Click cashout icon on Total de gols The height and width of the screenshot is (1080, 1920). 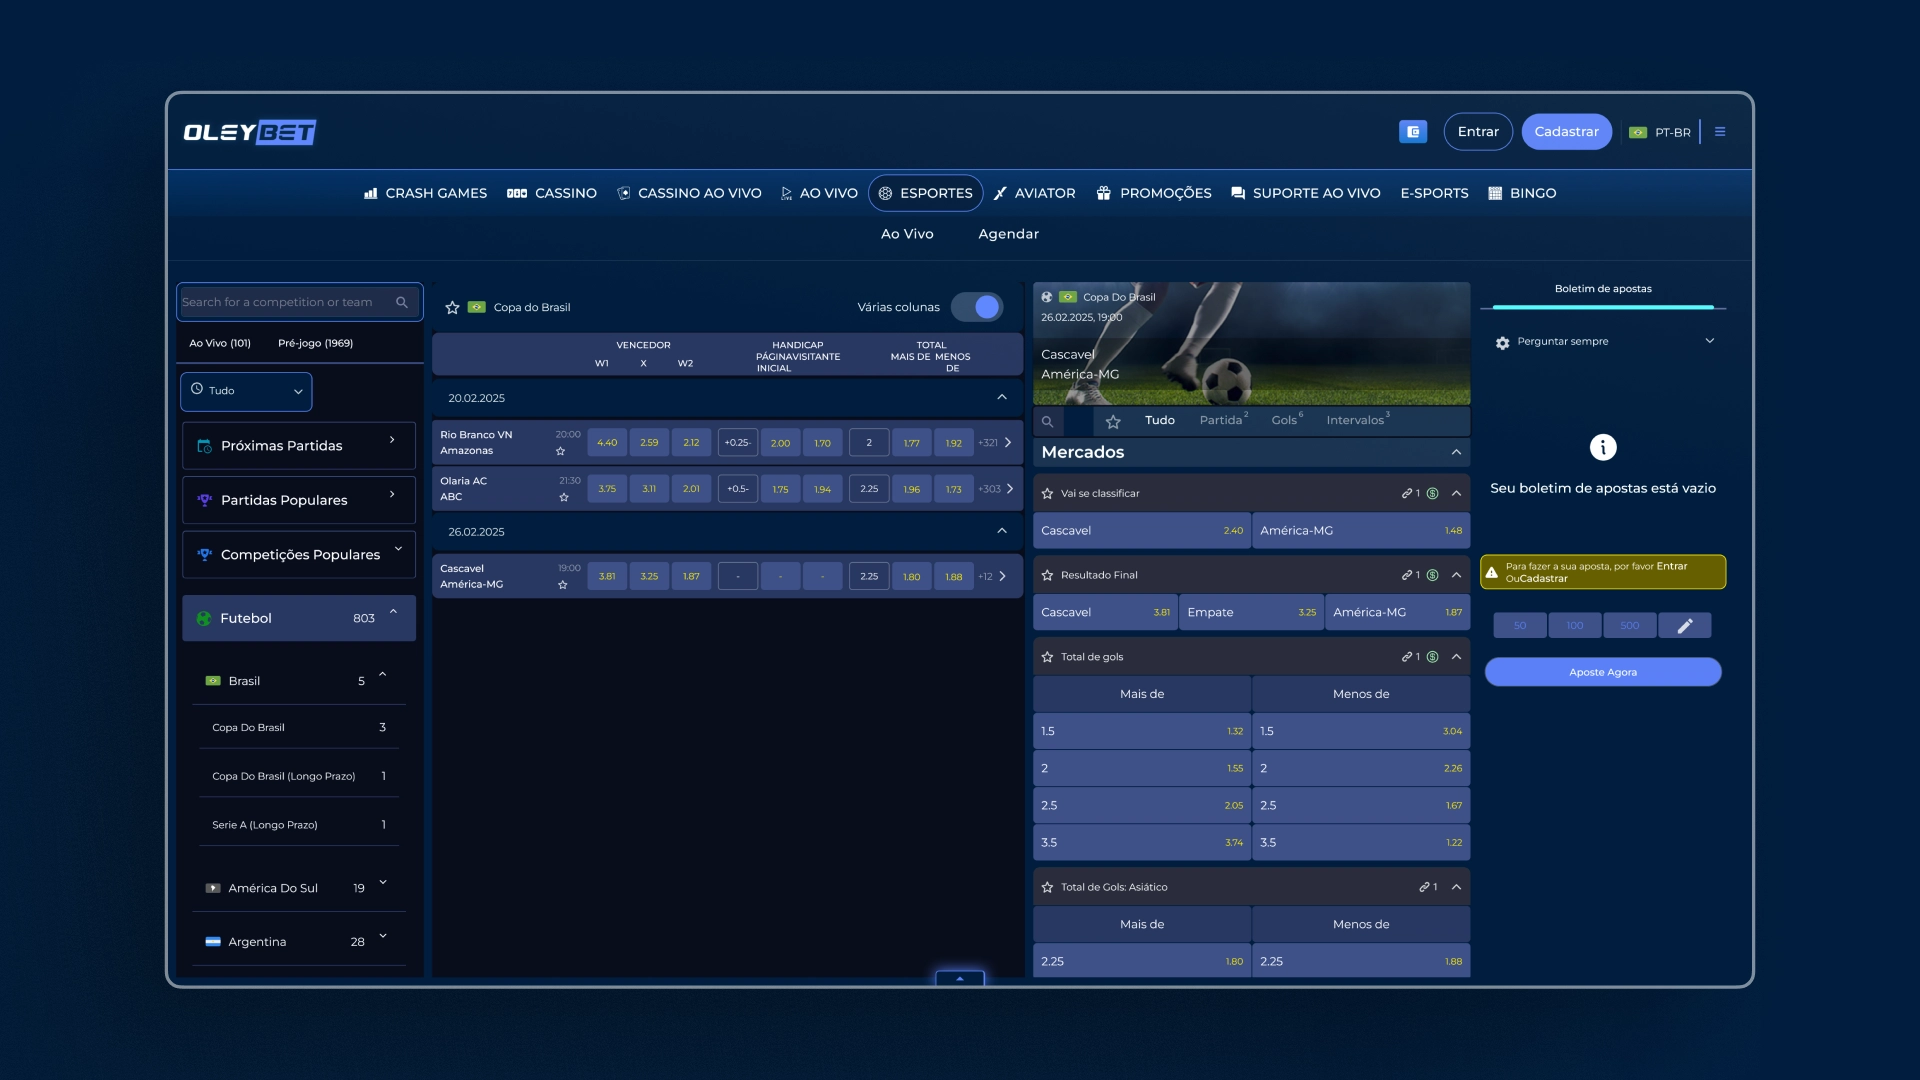[1432, 657]
